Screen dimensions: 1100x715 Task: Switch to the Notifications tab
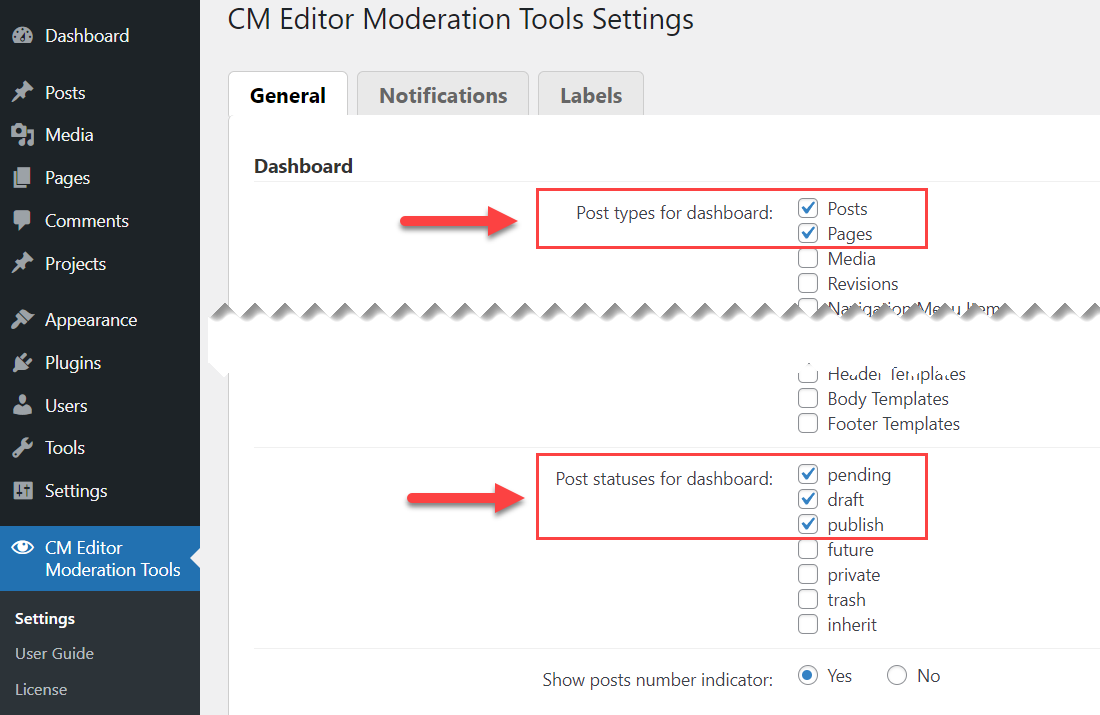[x=443, y=95]
